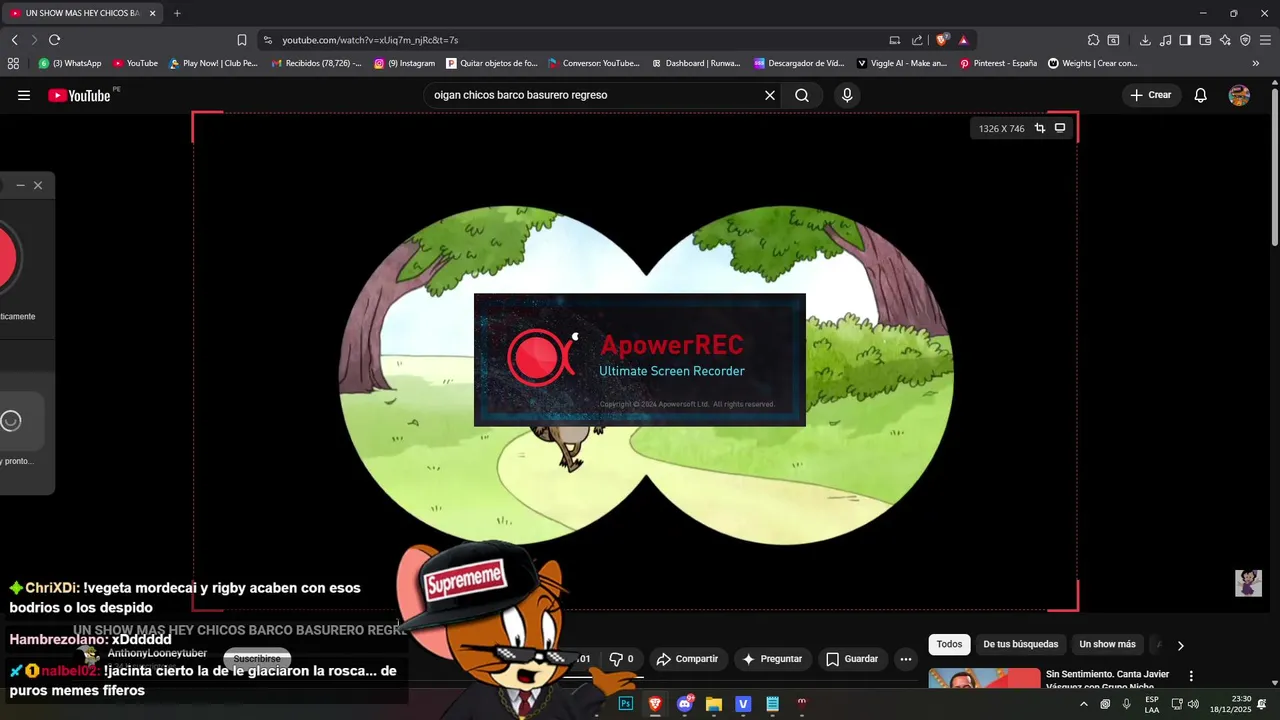Viewport: 1280px width, 720px height.
Task: Toggle the browser sidebar panel
Action: (x=1185, y=40)
